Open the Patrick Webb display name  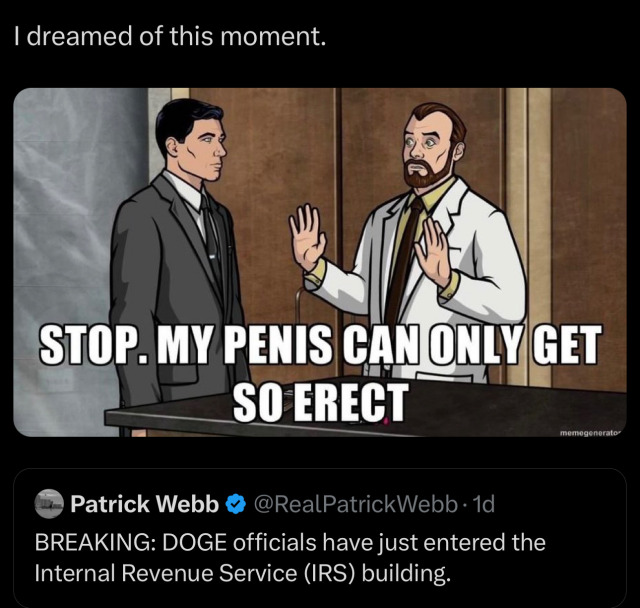pyautogui.click(x=144, y=504)
